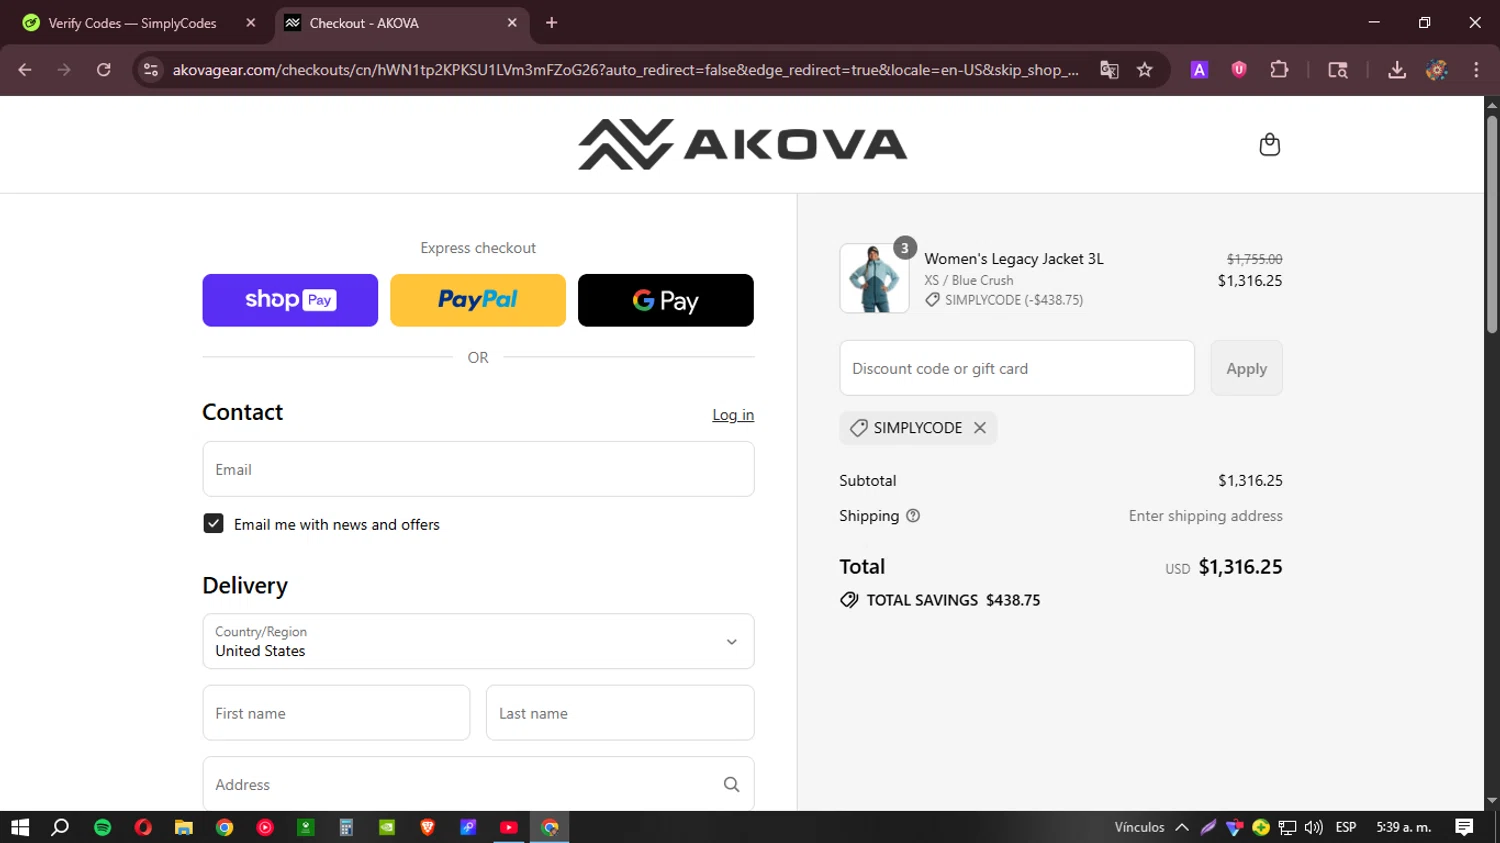1500x843 pixels.
Task: Open Spotify from the taskbar
Action: (102, 827)
